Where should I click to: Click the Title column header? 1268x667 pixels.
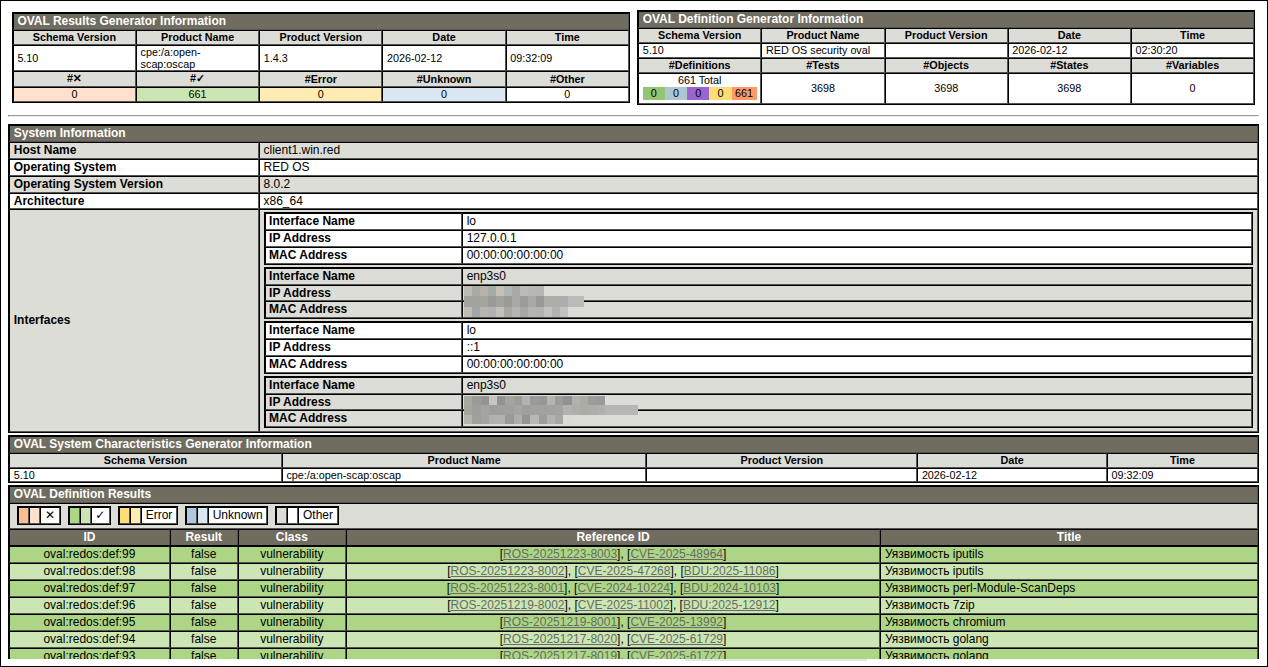1068,537
